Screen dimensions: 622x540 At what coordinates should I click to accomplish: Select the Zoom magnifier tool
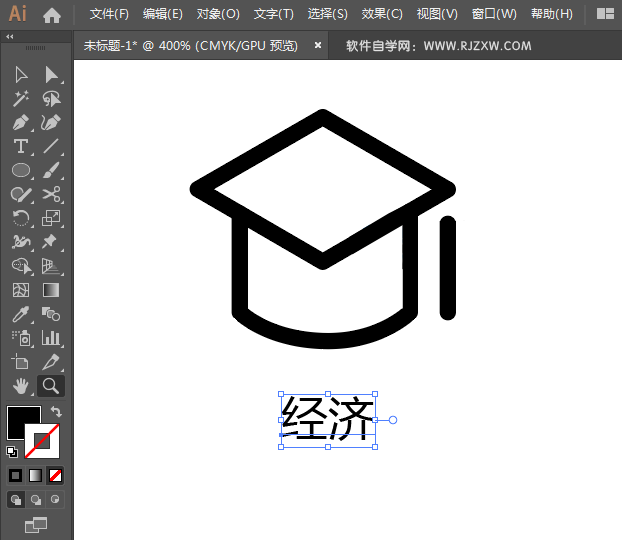point(51,386)
